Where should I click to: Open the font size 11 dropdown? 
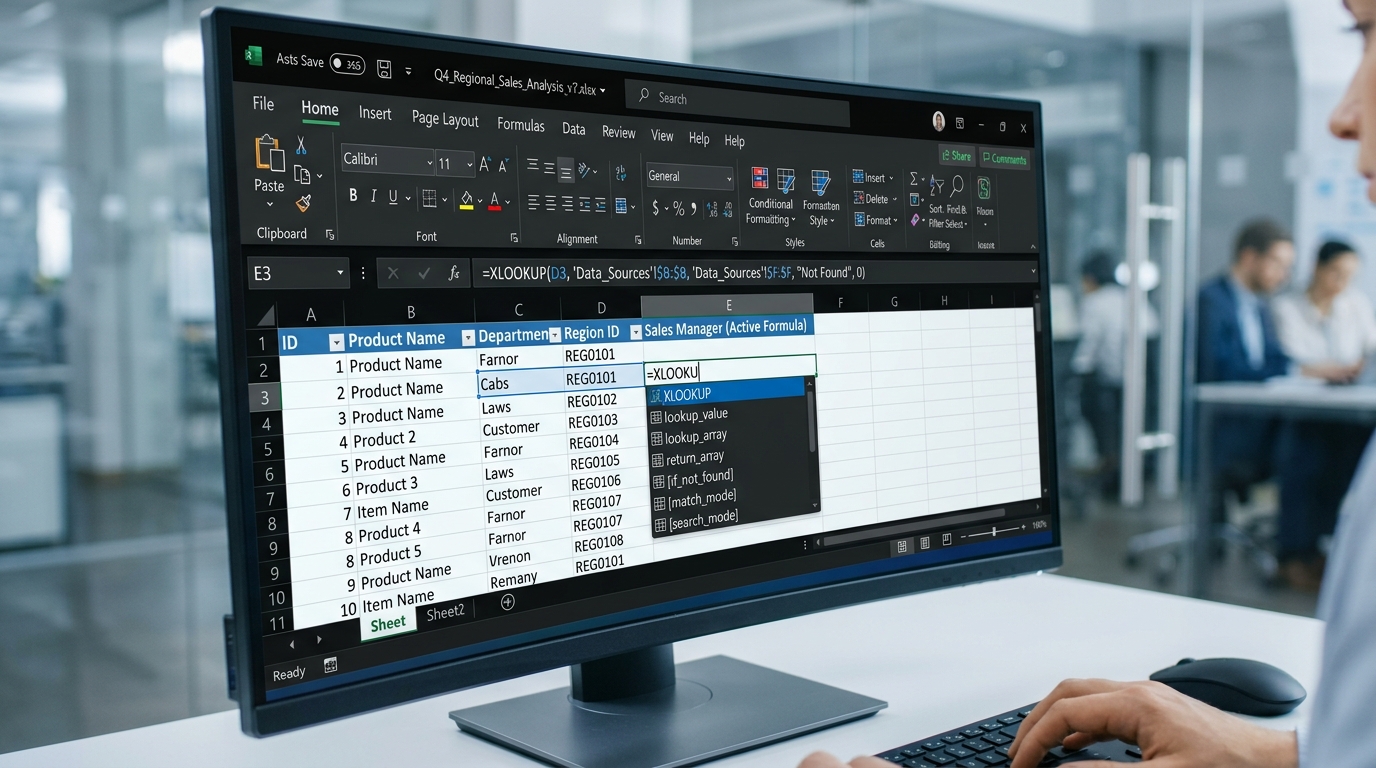coord(469,165)
